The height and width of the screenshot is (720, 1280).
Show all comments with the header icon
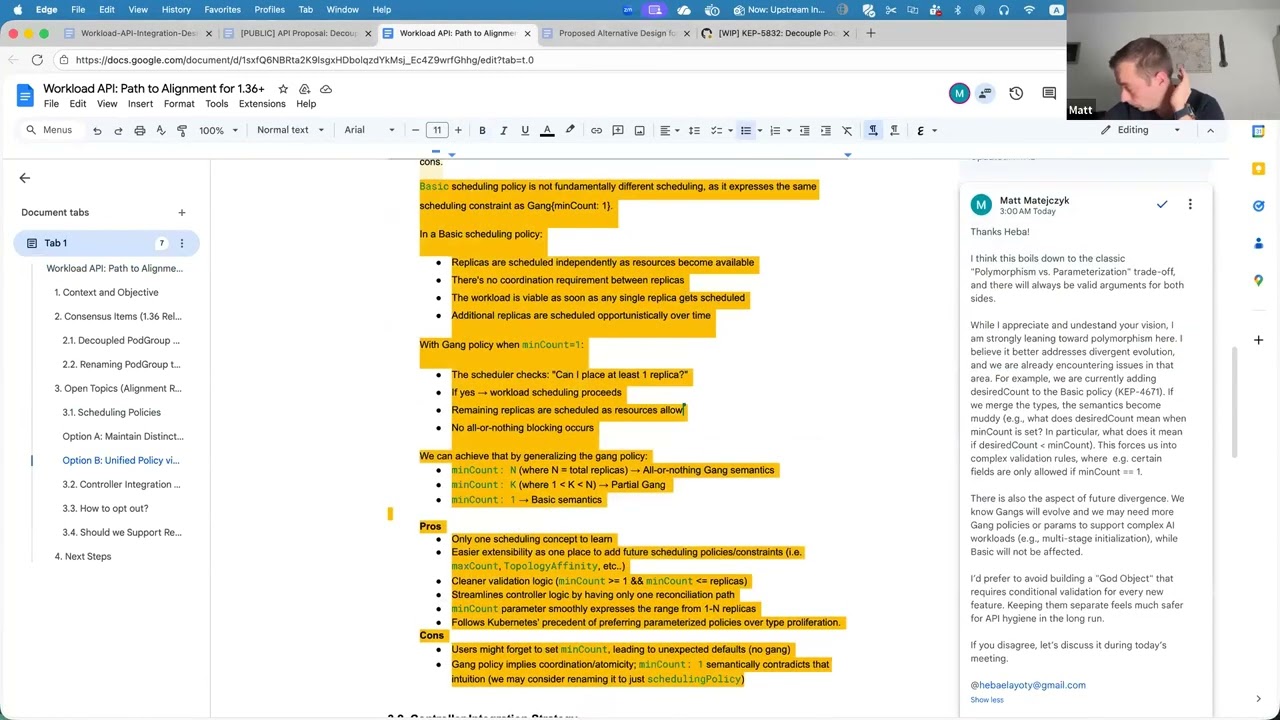[x=1049, y=93]
